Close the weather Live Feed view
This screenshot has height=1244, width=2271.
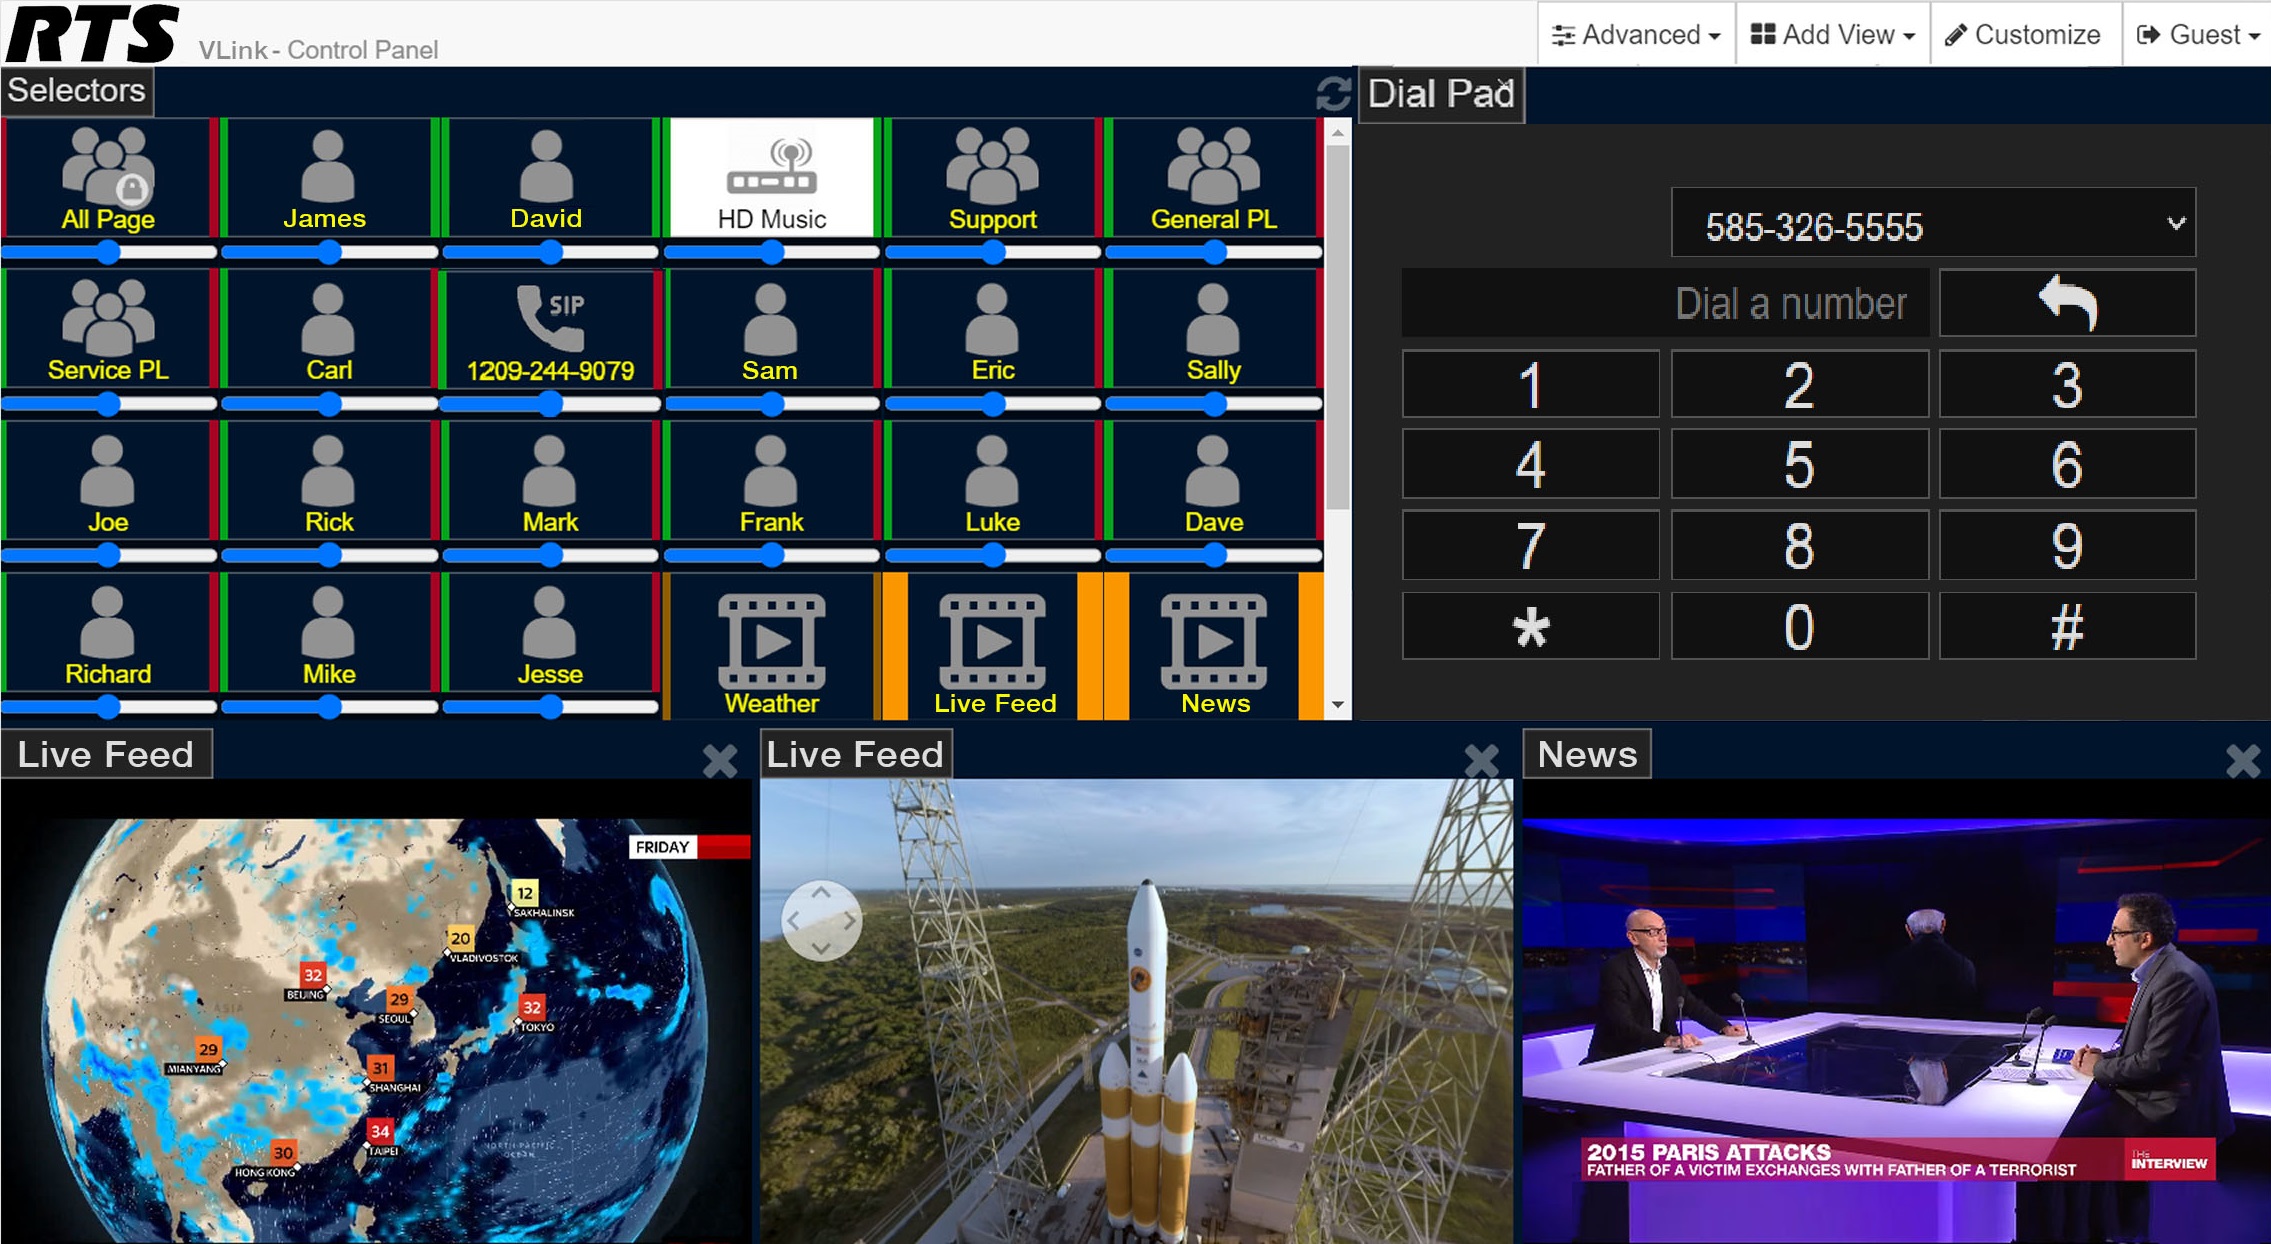tap(719, 761)
